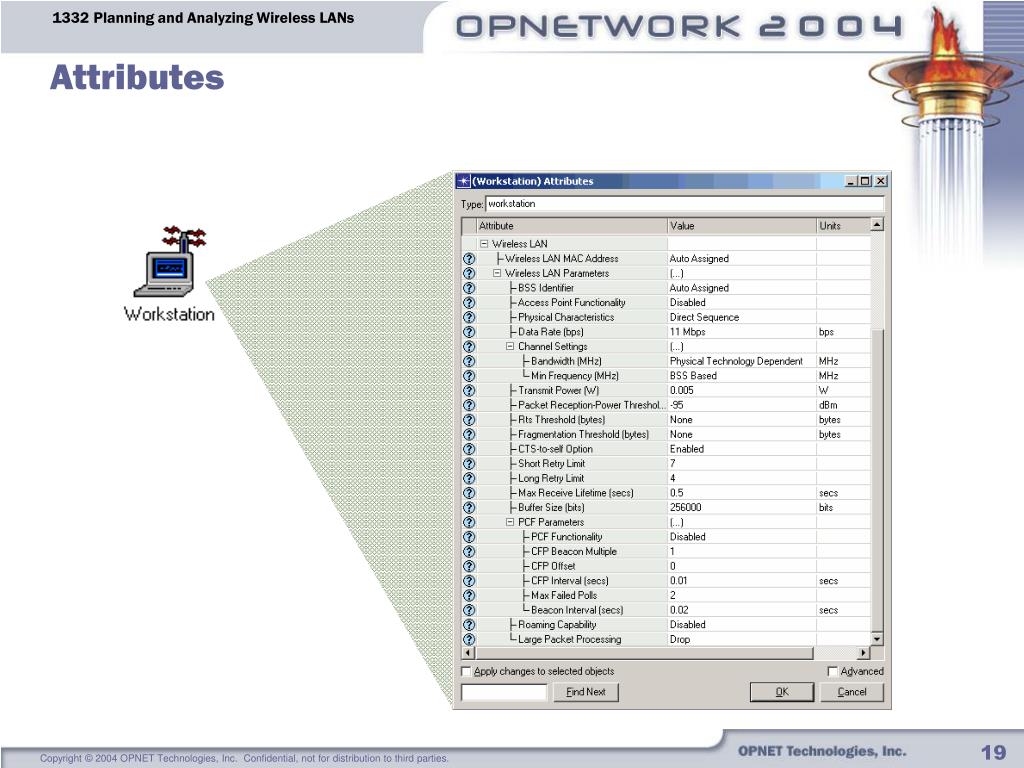Click help icon for Physical Characteristics
Screen dimensions: 1024x768
(x=469, y=317)
